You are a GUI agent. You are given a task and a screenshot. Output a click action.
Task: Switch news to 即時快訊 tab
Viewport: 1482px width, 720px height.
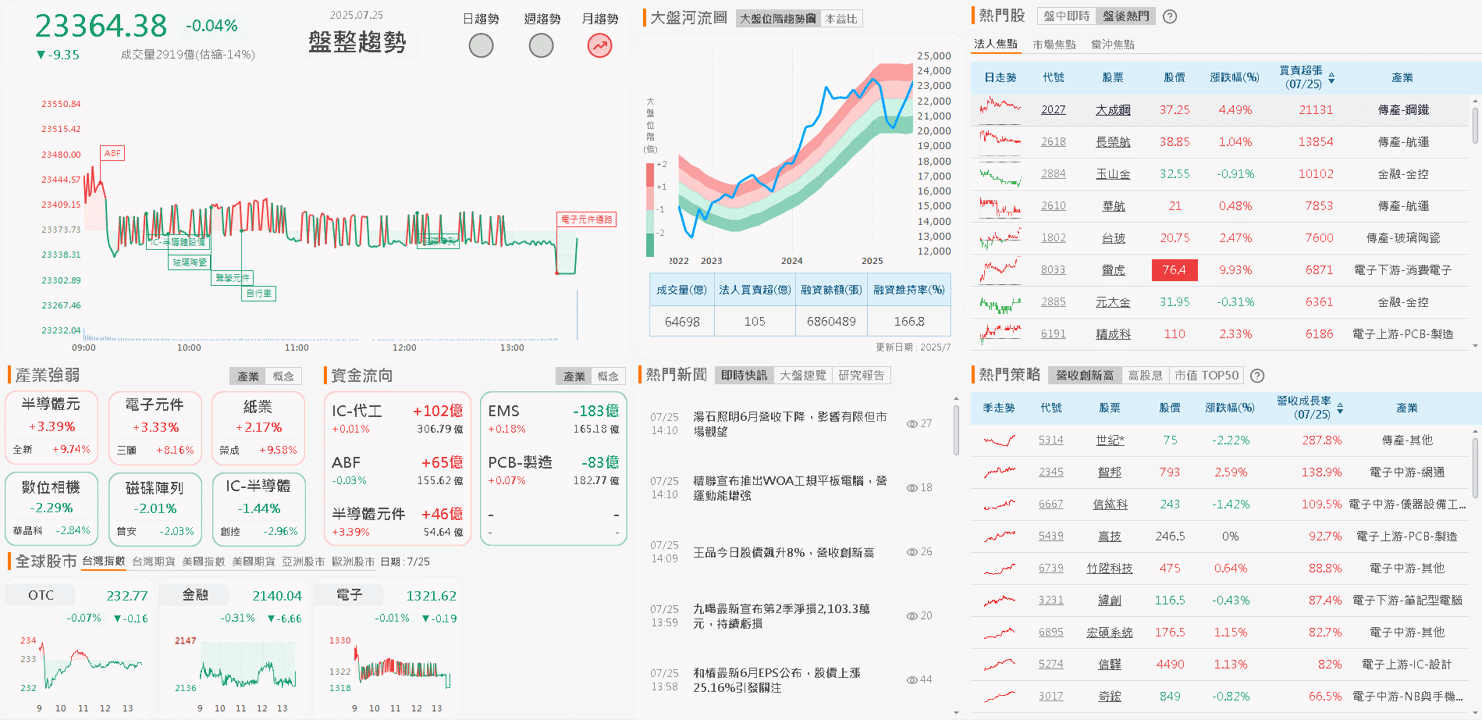744,375
